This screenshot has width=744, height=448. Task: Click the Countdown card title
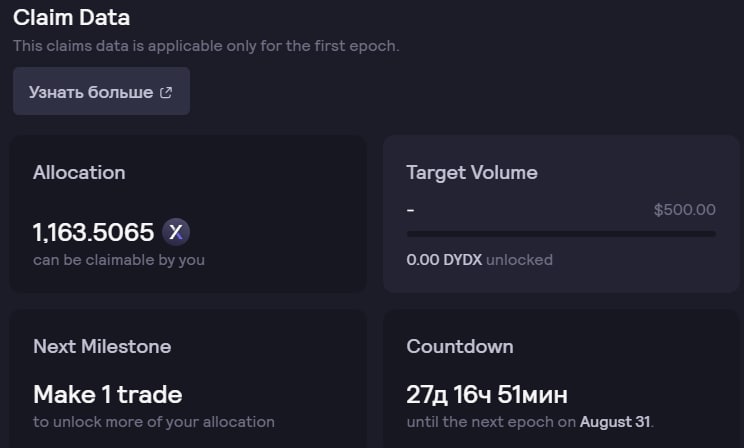[460, 346]
